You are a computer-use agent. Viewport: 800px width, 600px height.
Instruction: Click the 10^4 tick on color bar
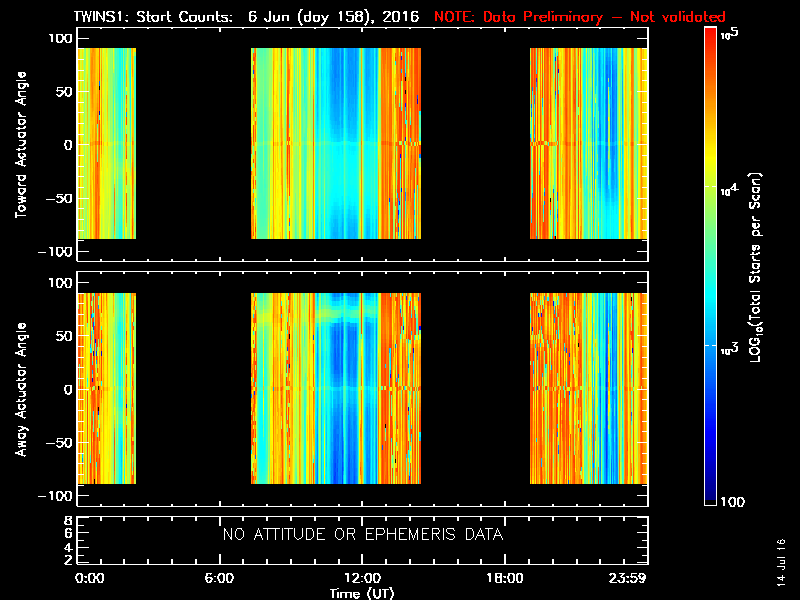[x=730, y=190]
